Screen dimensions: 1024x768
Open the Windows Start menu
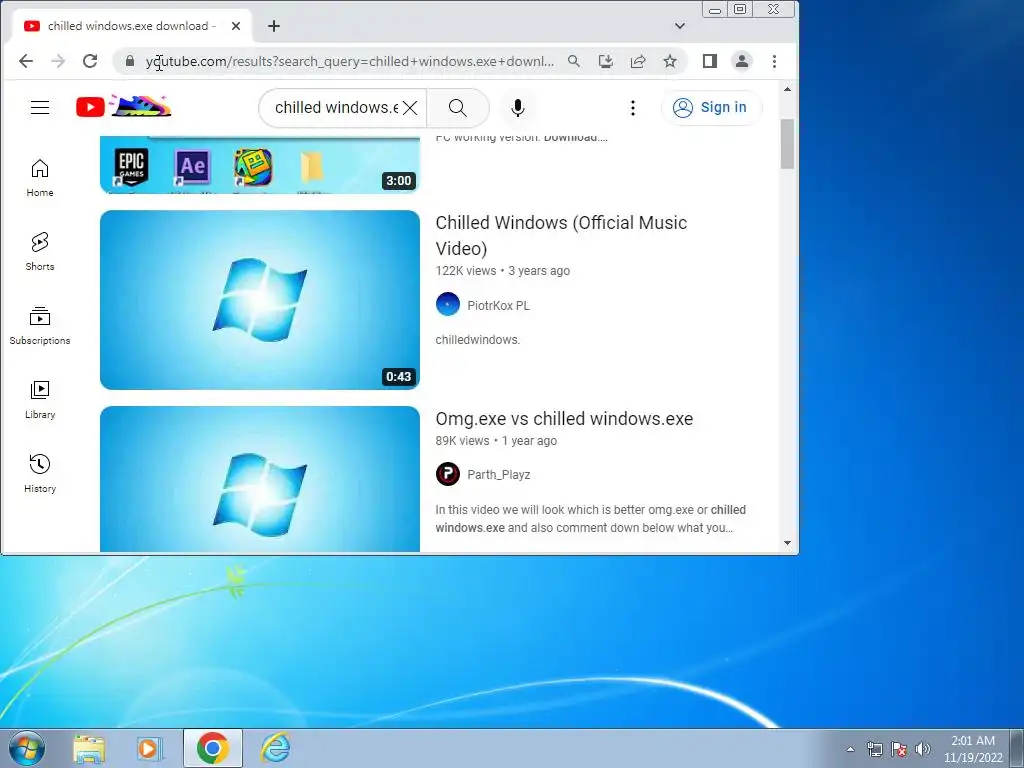(x=27, y=748)
